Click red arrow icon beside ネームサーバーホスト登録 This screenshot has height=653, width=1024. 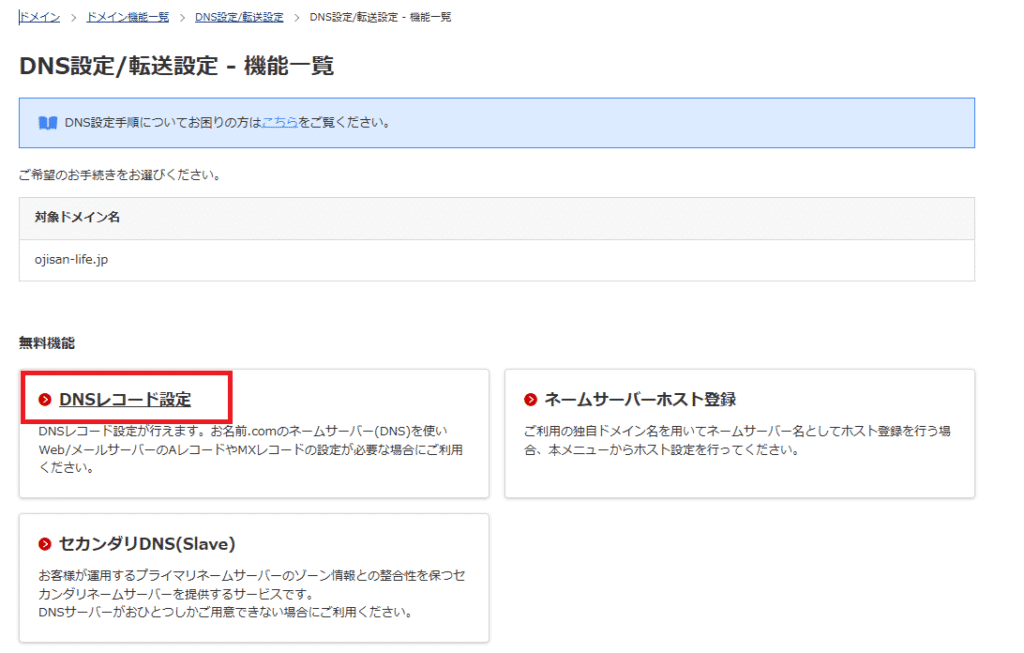[x=530, y=399]
